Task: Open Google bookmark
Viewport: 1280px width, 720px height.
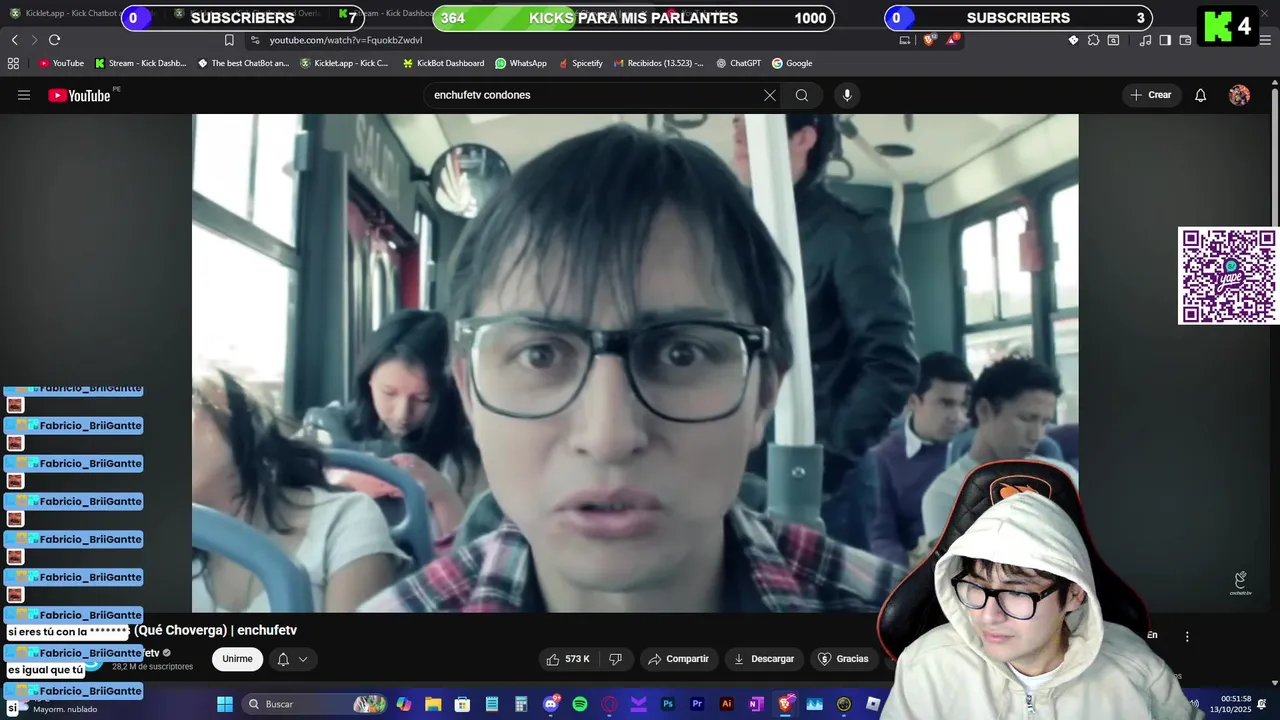Action: 792,63
